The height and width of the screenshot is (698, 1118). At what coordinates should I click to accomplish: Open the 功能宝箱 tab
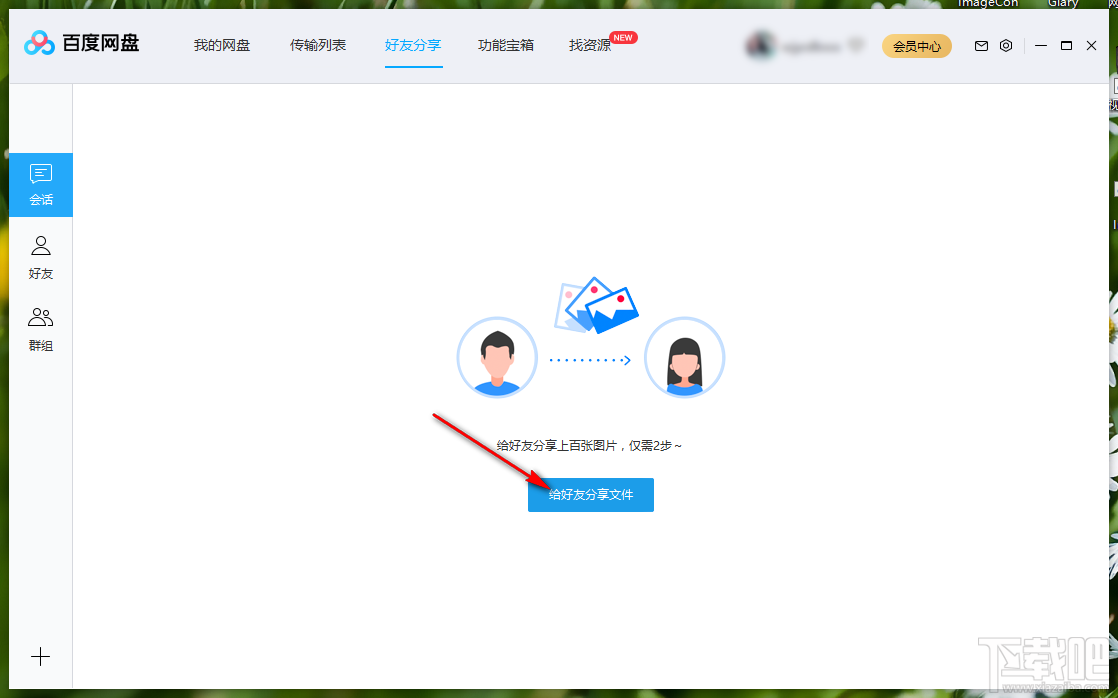point(506,45)
